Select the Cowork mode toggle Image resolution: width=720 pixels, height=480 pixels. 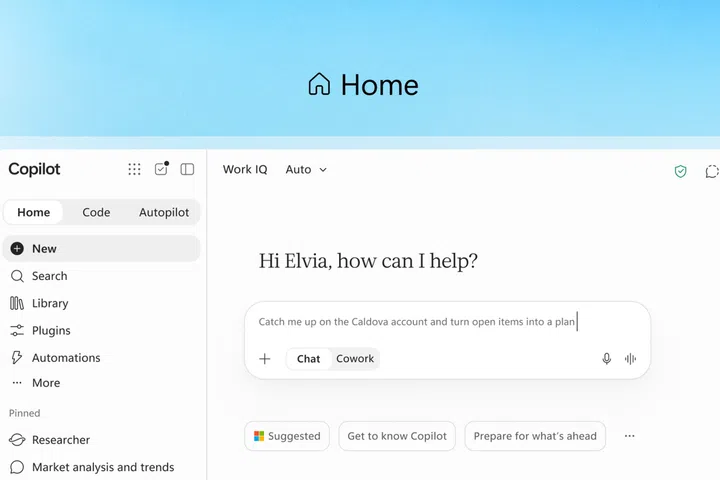(x=355, y=359)
